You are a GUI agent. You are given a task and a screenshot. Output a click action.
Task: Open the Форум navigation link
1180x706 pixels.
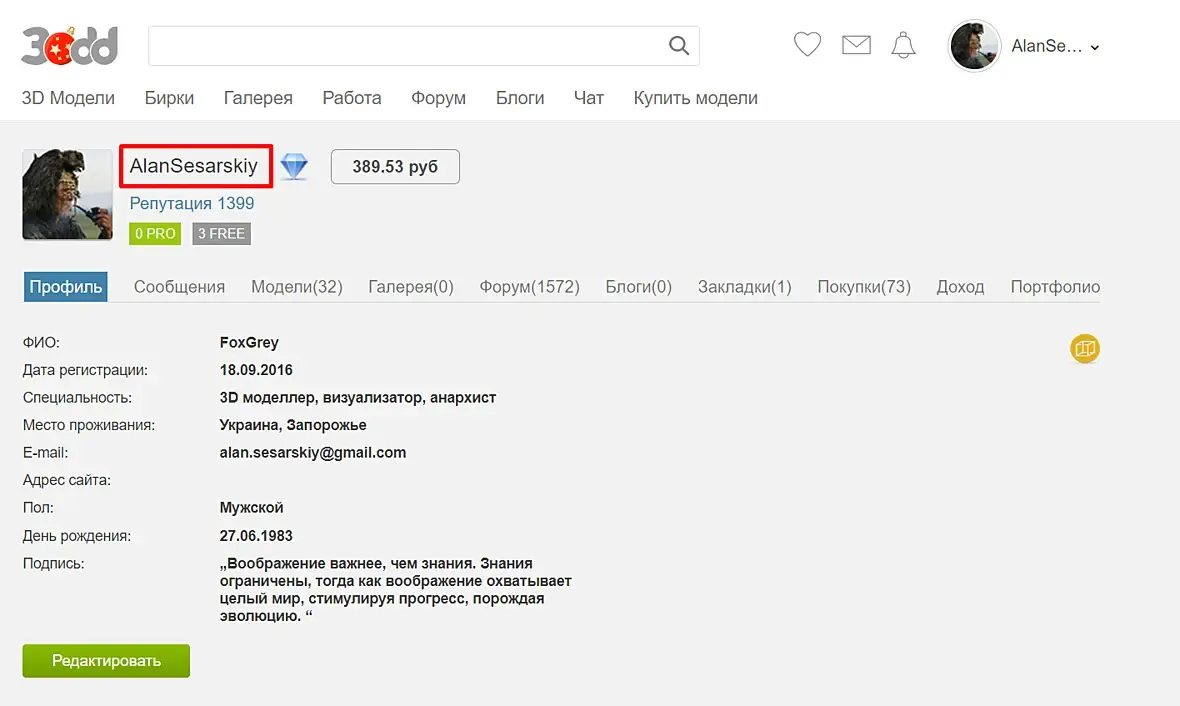438,98
